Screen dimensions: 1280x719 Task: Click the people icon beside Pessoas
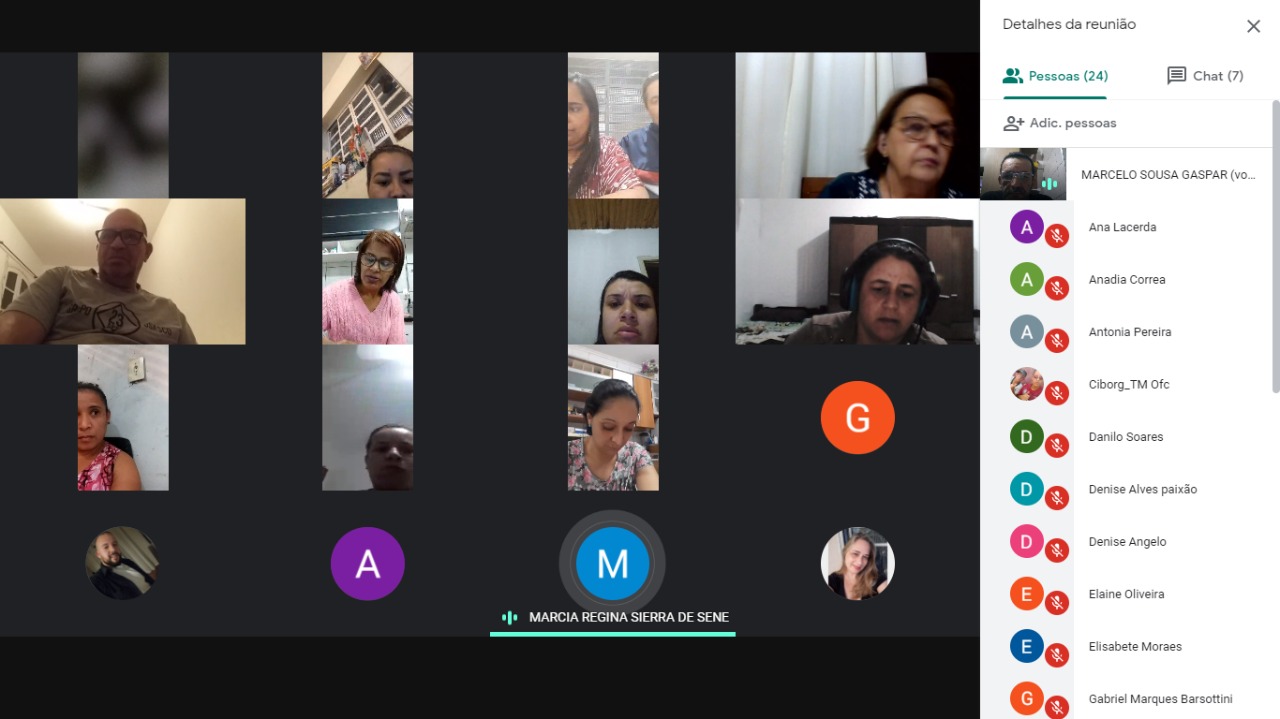1013,76
